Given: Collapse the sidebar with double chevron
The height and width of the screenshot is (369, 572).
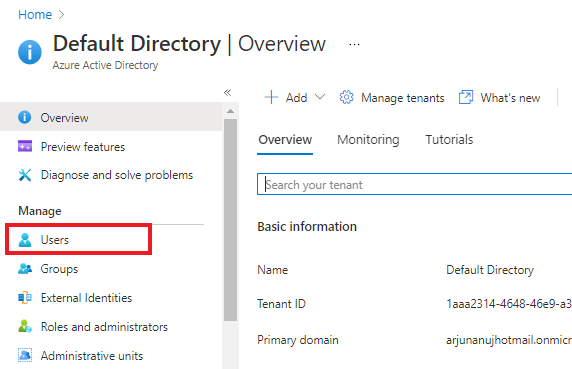Looking at the screenshot, I should [228, 92].
